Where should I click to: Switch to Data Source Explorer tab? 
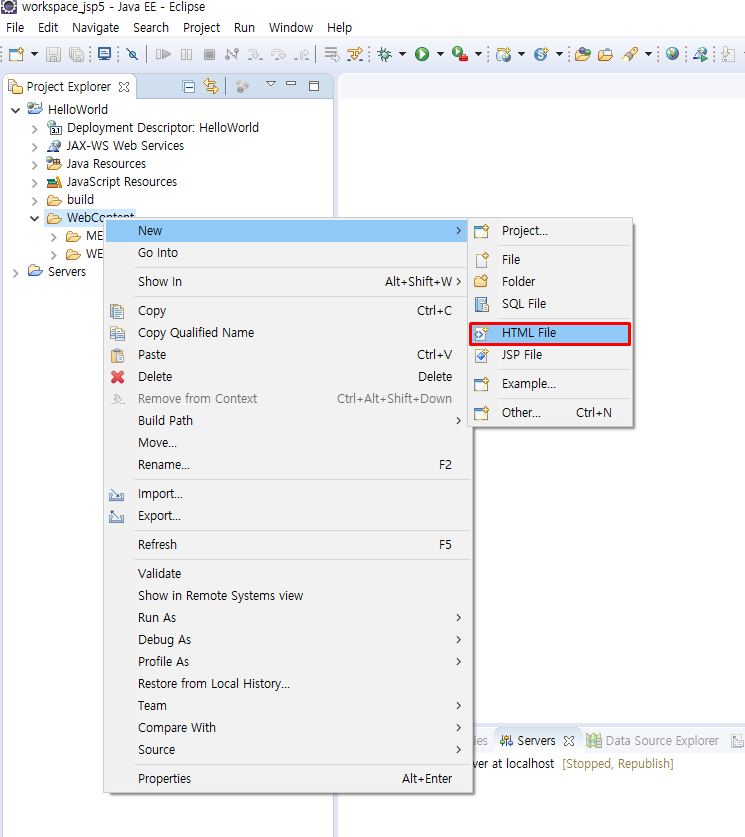pyautogui.click(x=652, y=741)
